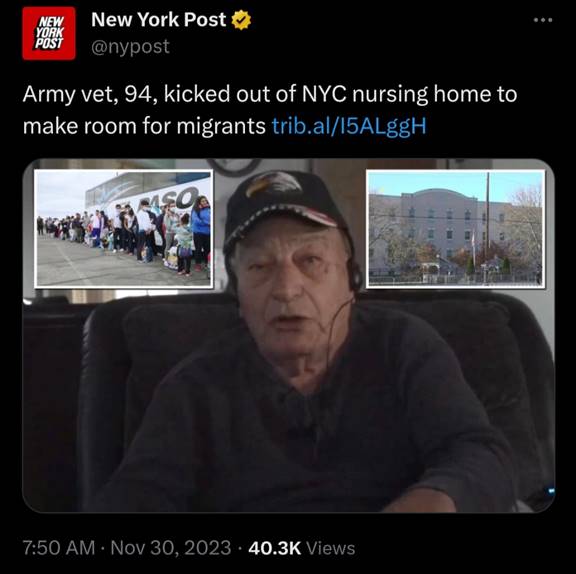Screen dimensions: 576x574
Task: Open the trib.al/I5ALggH link
Action: tap(349, 126)
